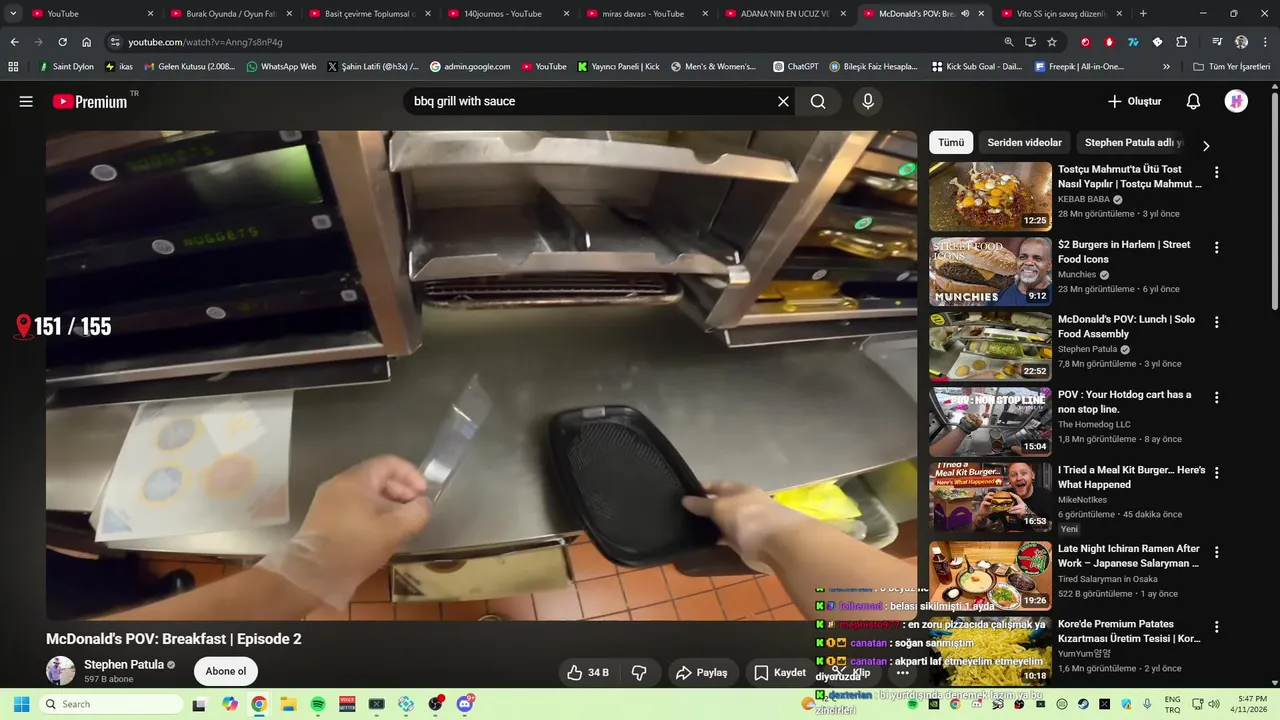Open the YouTube account avatar menu

(x=1236, y=101)
